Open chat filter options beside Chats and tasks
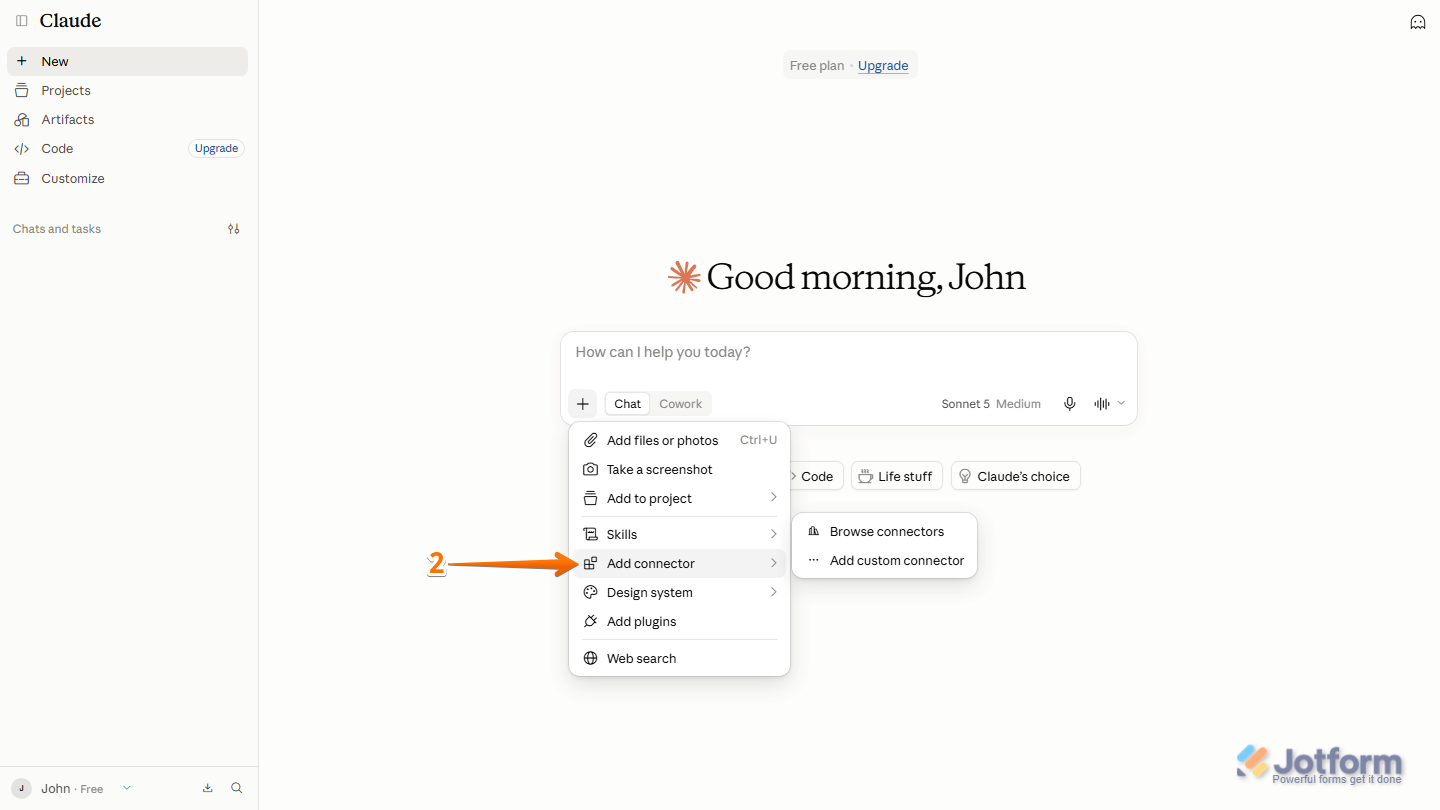Viewport: 1440px width, 810px height. pyautogui.click(x=234, y=229)
